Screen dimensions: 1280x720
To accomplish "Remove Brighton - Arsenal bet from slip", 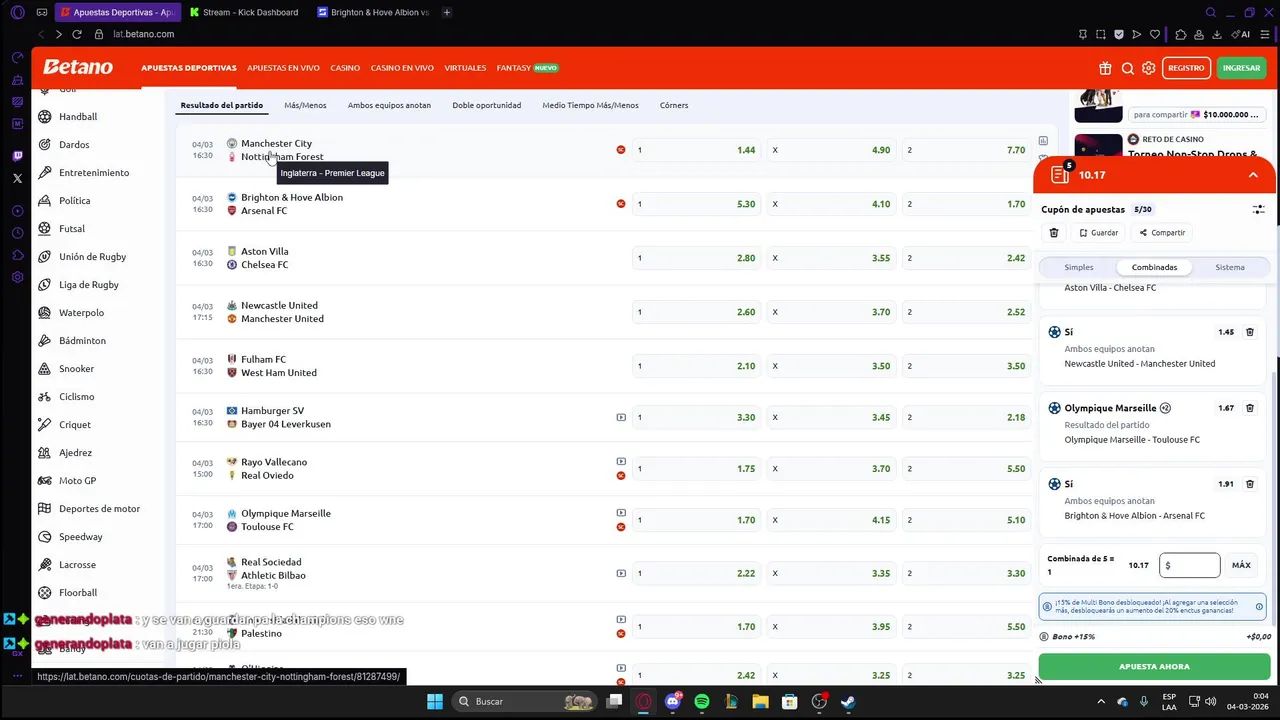I will [x=1250, y=484].
